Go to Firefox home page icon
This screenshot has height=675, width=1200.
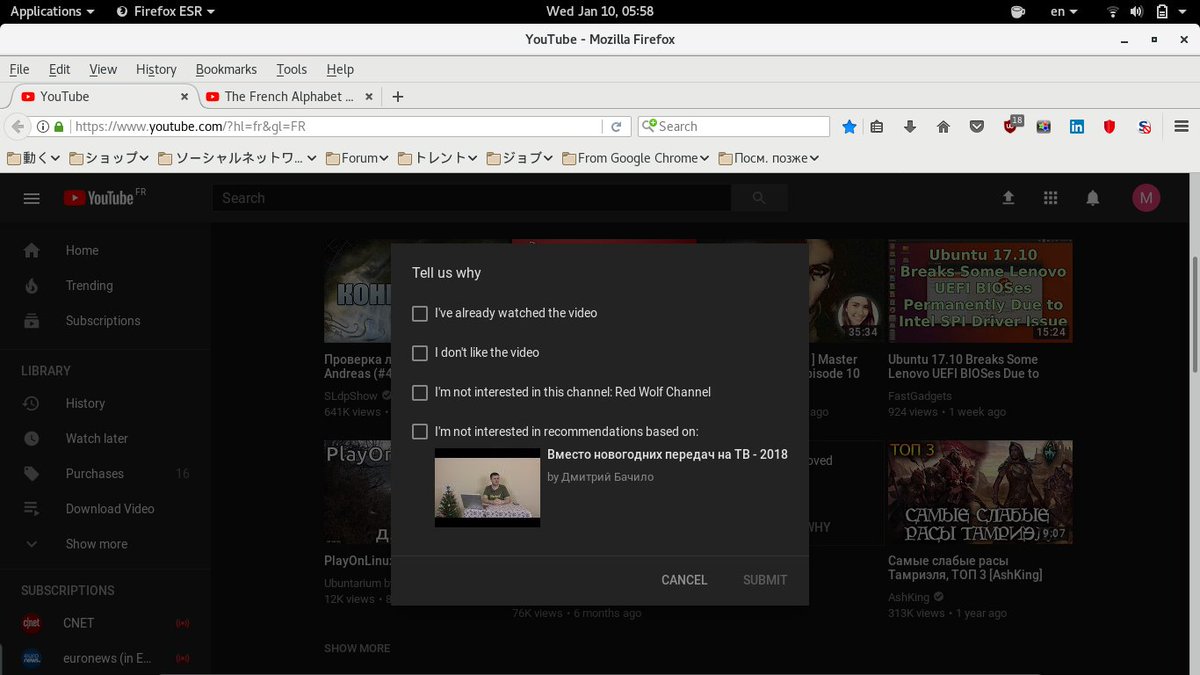click(943, 127)
